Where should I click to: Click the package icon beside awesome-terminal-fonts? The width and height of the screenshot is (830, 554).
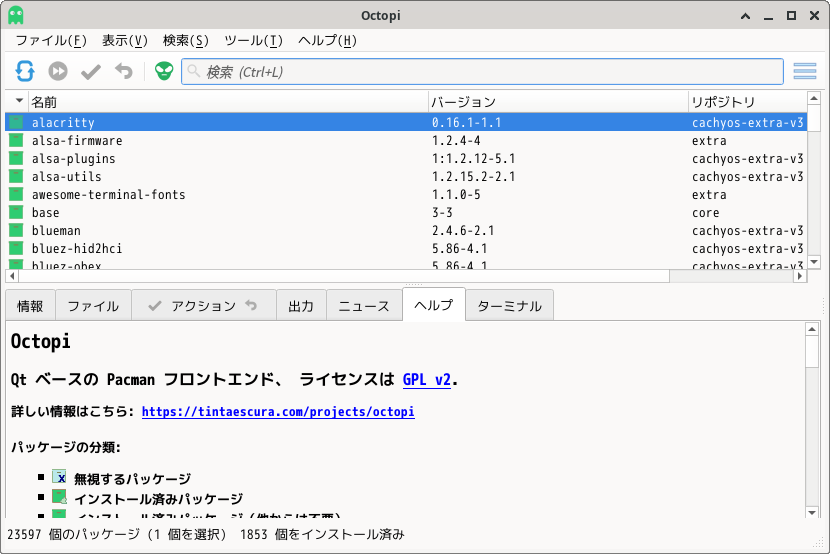pos(16,194)
